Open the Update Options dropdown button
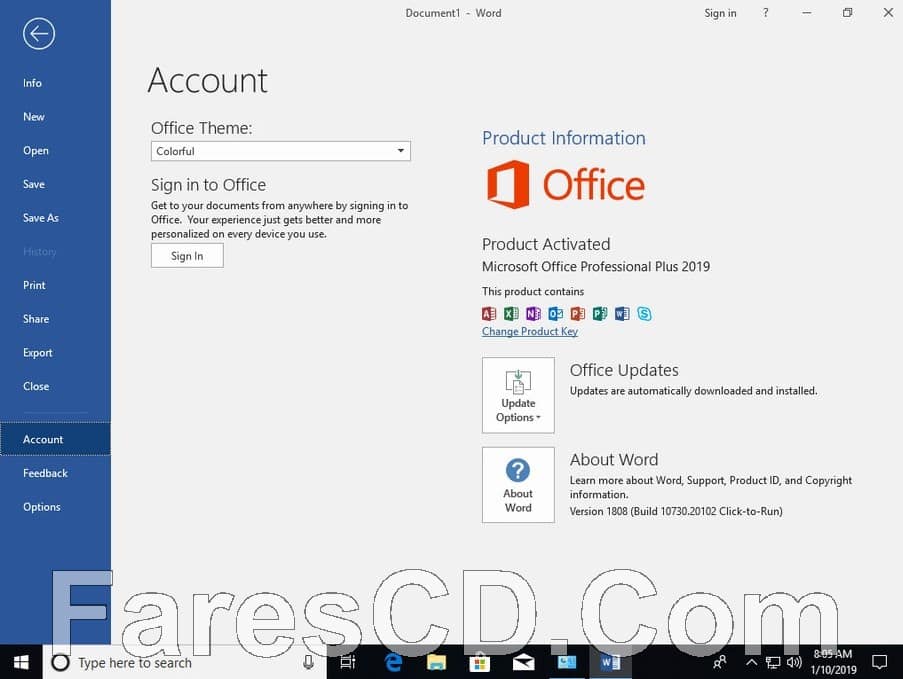This screenshot has height=679, width=903. [518, 395]
